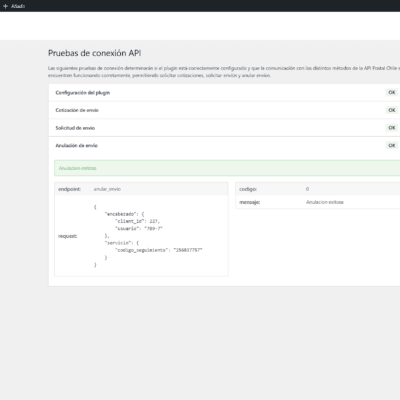Click the endpoint: label

tap(69, 189)
